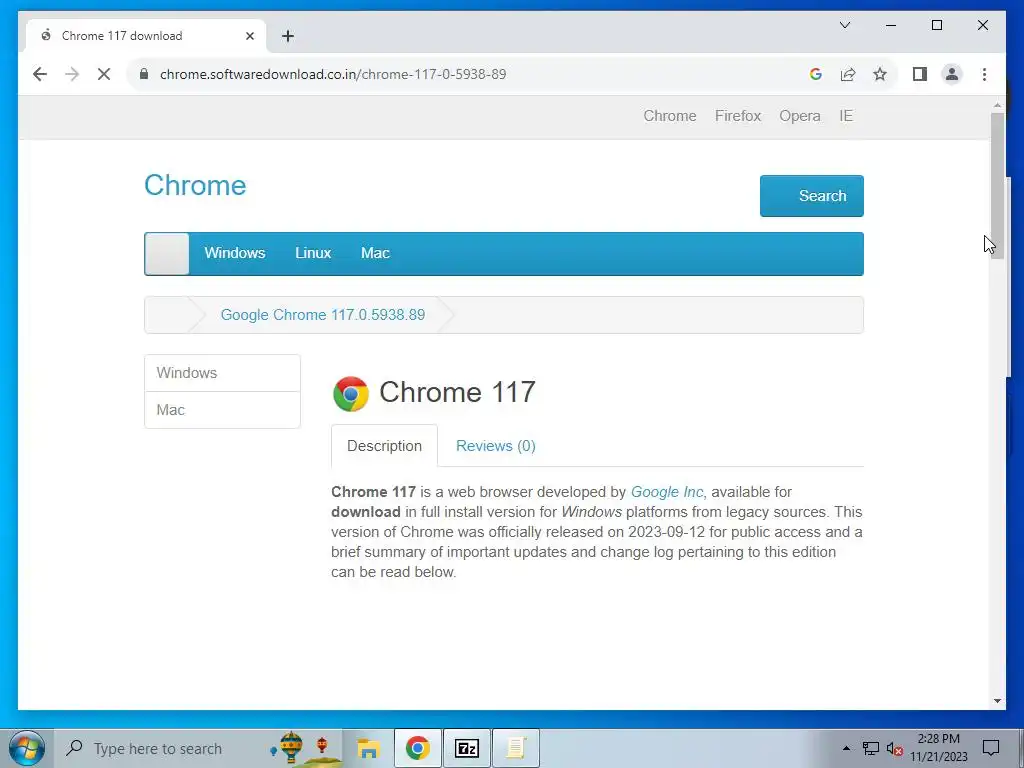
Task: Click the scrollbar down arrow
Action: pos(997,701)
